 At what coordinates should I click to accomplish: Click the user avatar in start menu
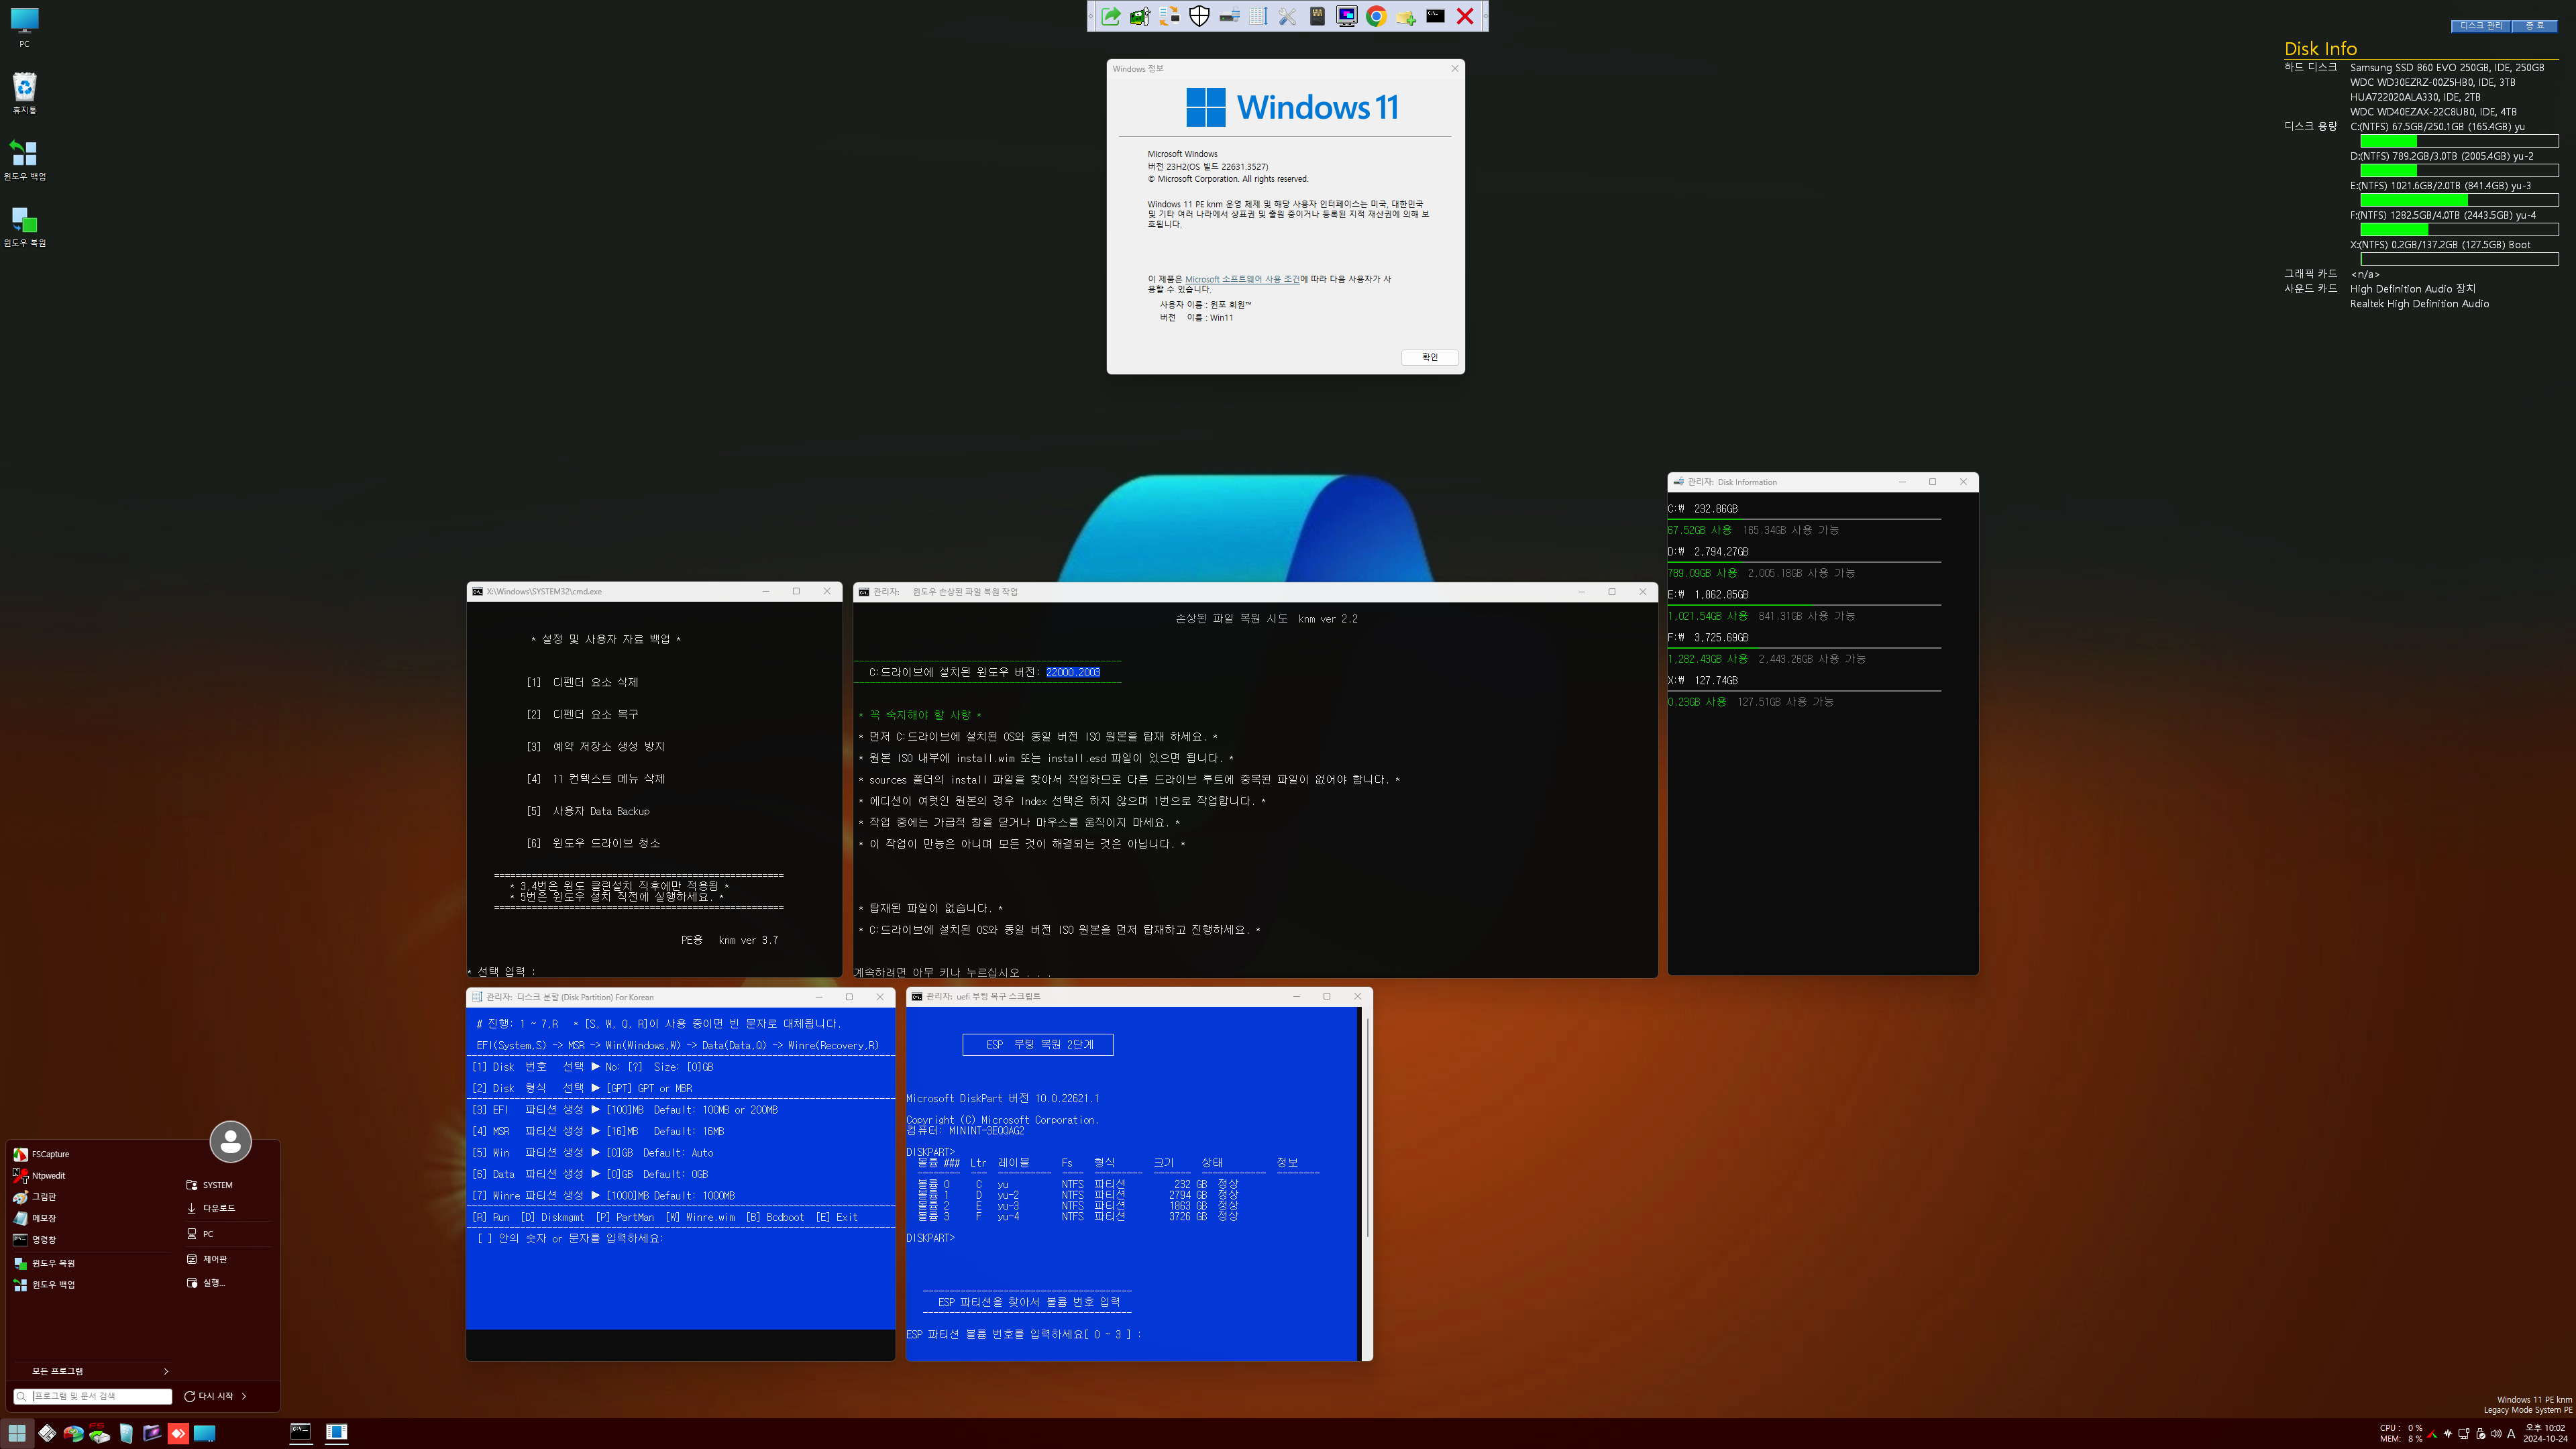point(230,1141)
